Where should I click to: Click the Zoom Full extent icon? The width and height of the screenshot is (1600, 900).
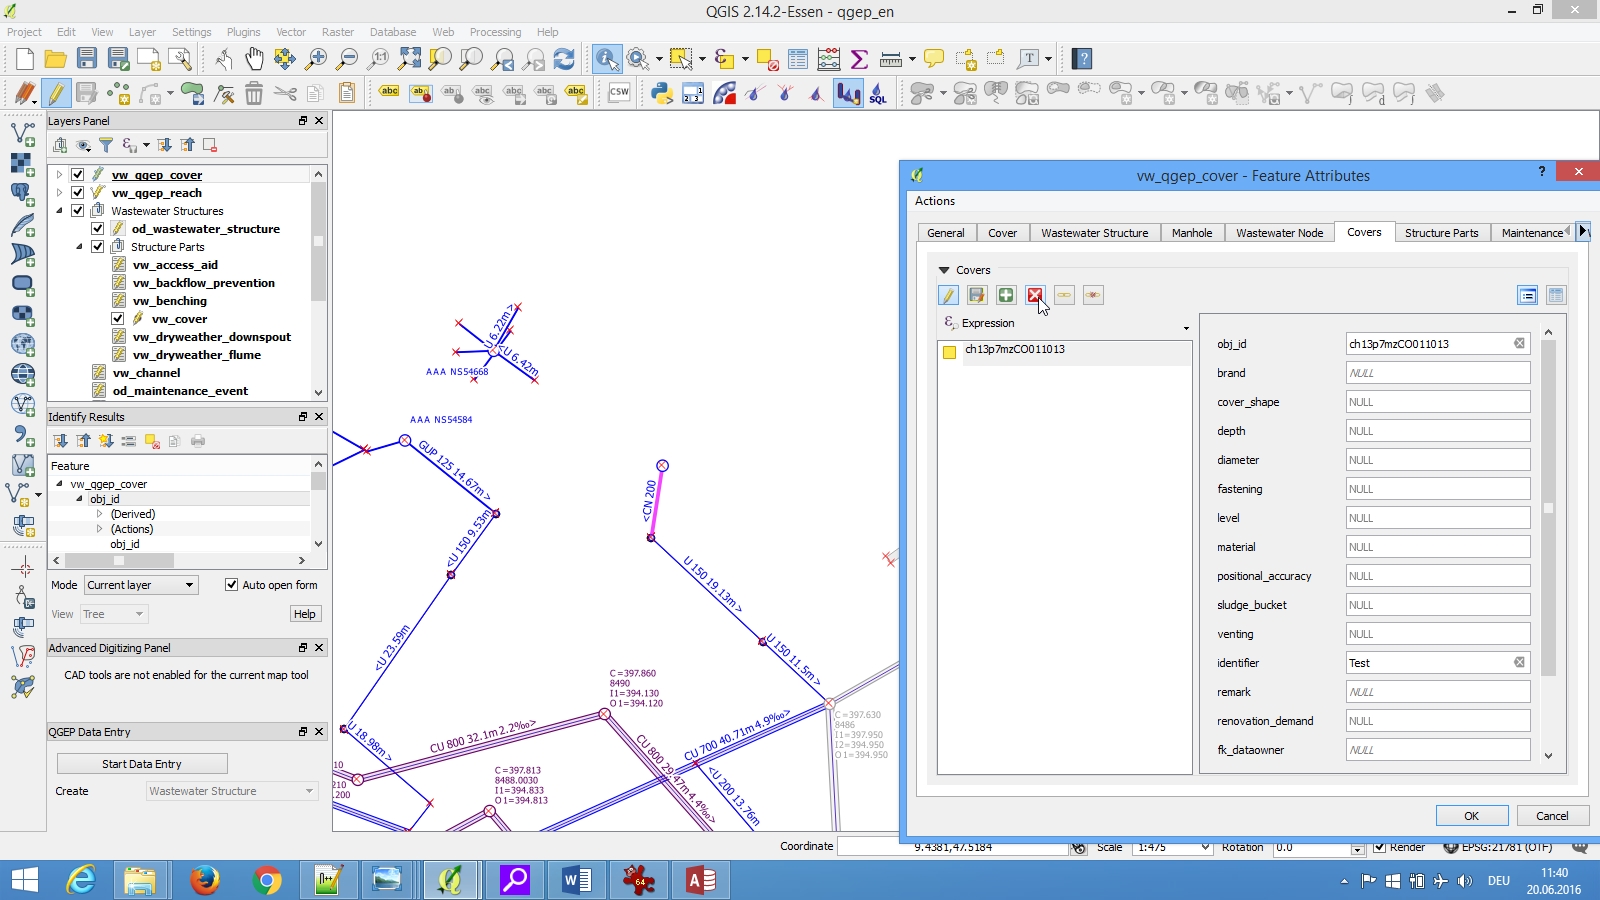[409, 59]
